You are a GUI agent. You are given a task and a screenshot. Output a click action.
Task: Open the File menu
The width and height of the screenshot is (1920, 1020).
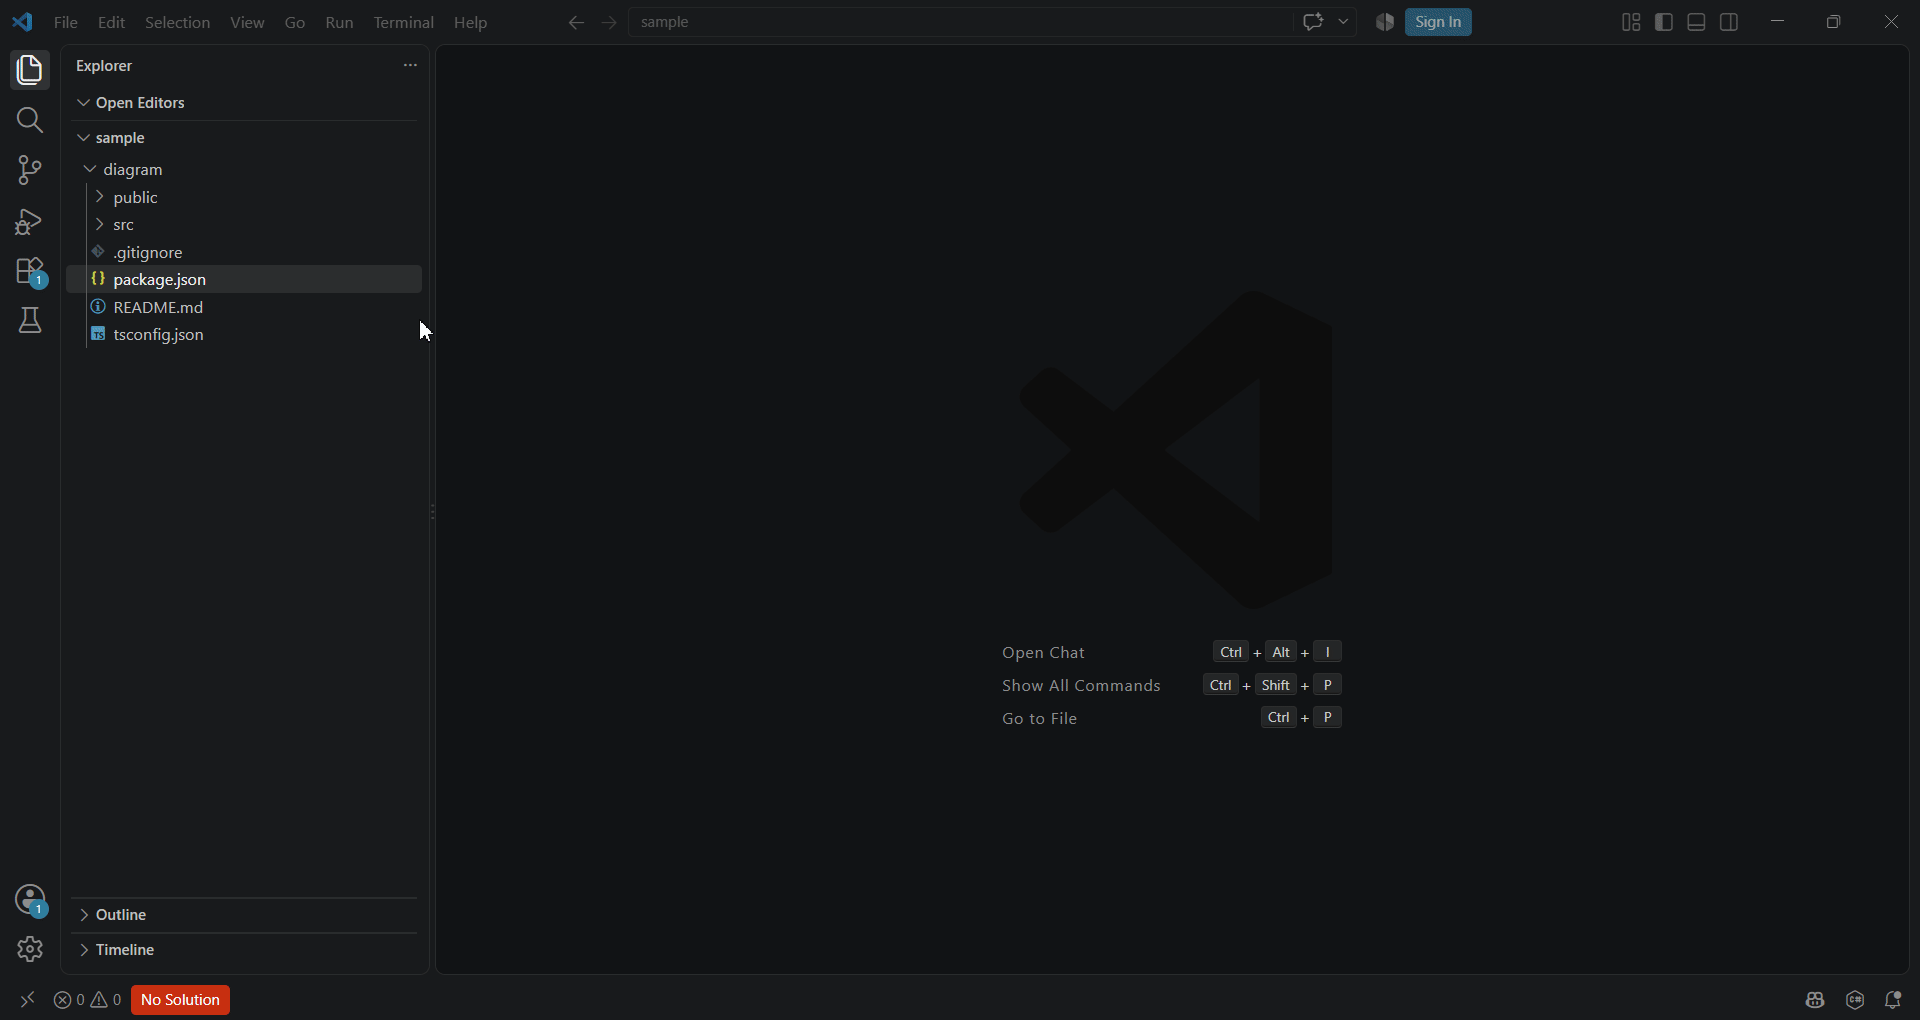pos(66,22)
